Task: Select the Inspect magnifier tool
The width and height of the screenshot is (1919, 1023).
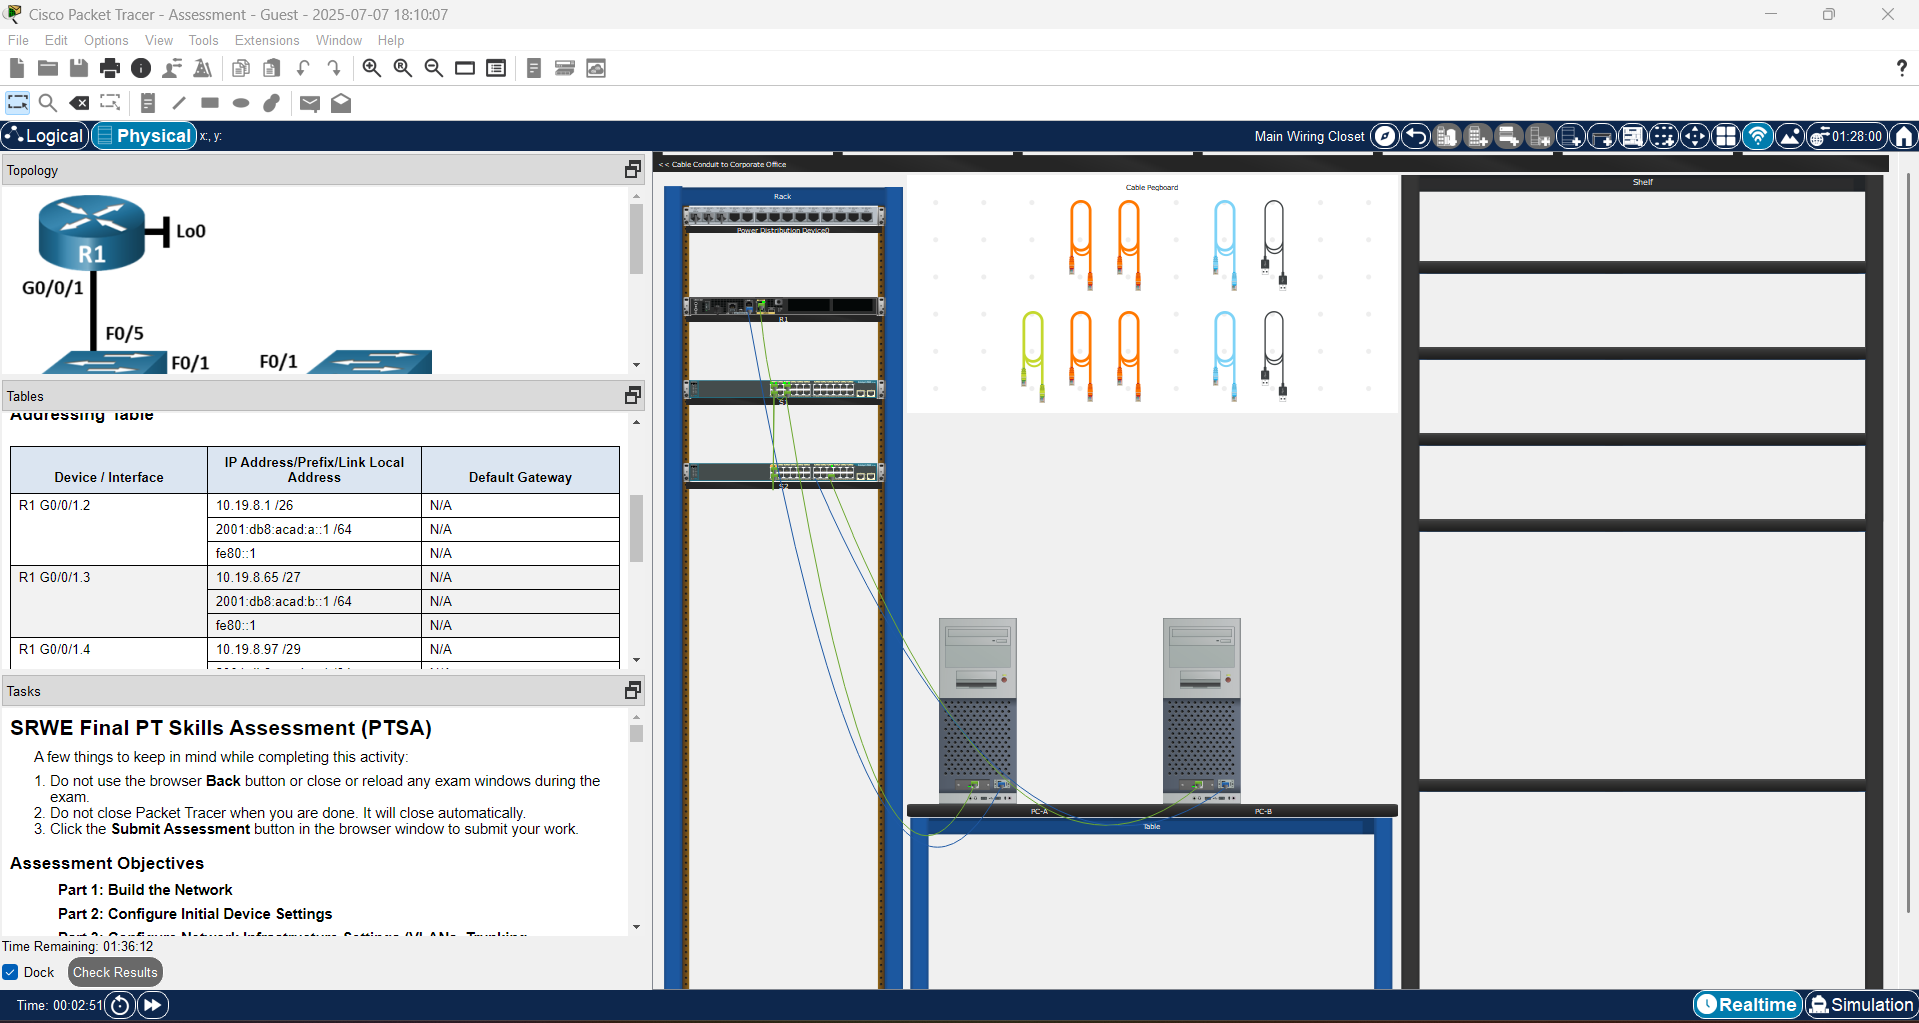Action: tap(47, 103)
